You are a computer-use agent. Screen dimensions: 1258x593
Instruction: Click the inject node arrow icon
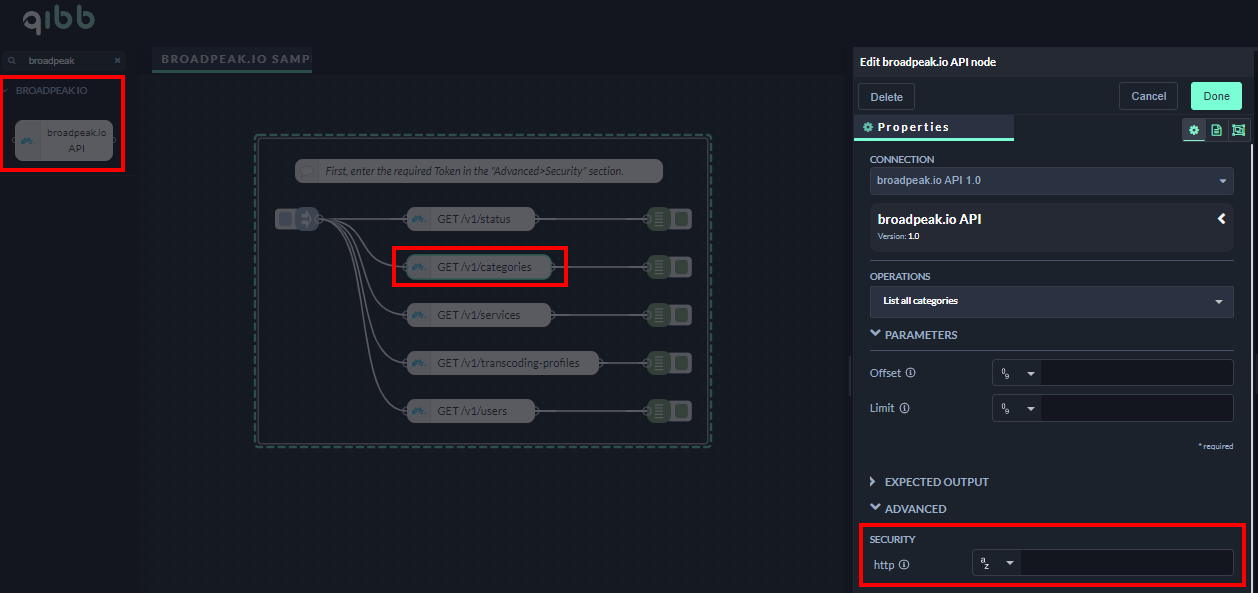coord(307,218)
